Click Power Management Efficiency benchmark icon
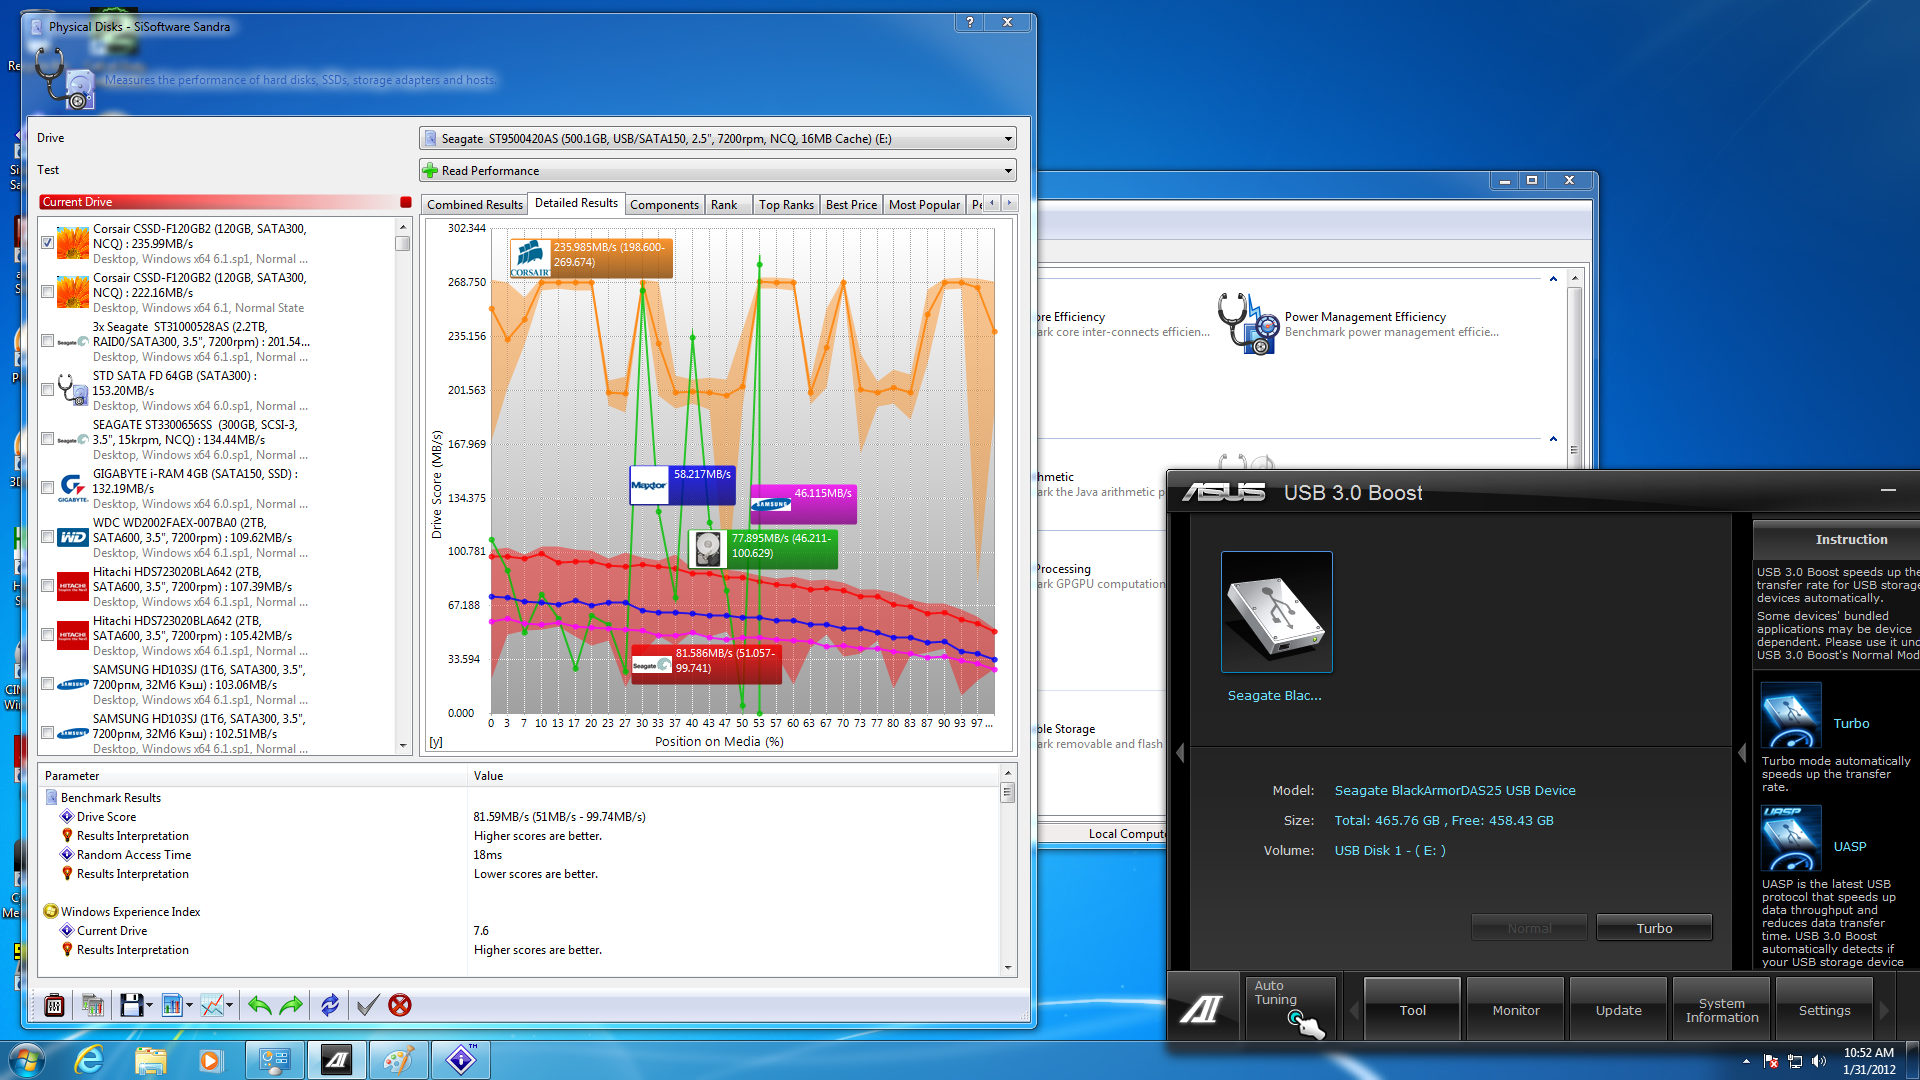The height and width of the screenshot is (1080, 1920). tap(1248, 323)
